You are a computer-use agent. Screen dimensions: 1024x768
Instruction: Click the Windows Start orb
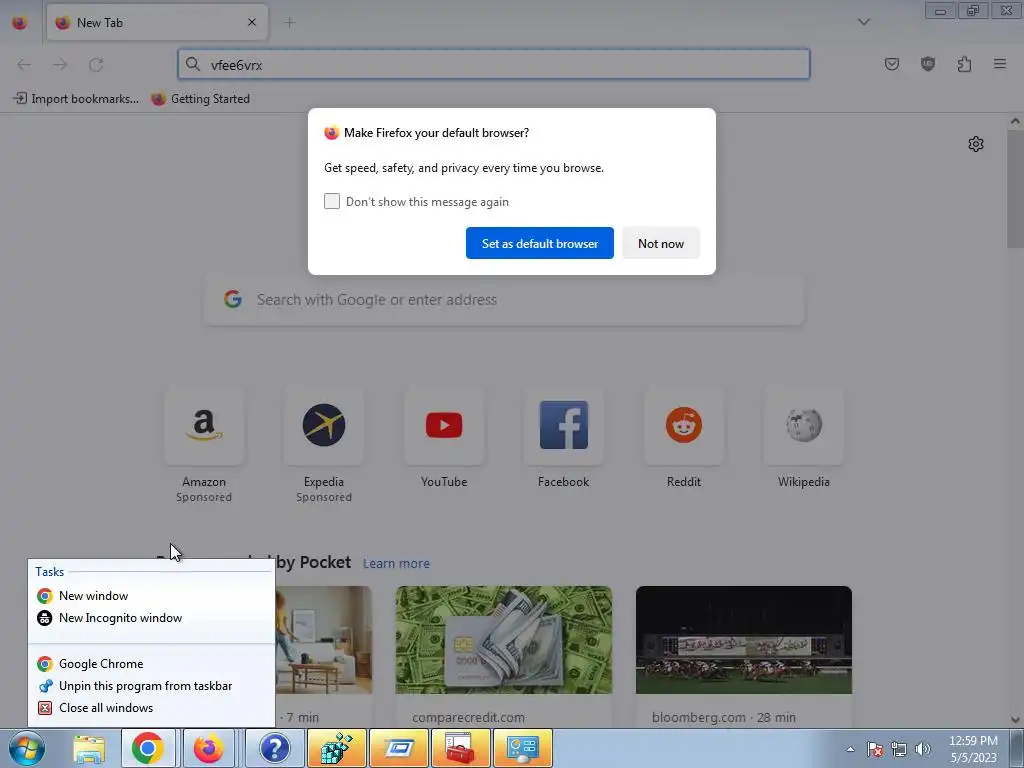(27, 748)
